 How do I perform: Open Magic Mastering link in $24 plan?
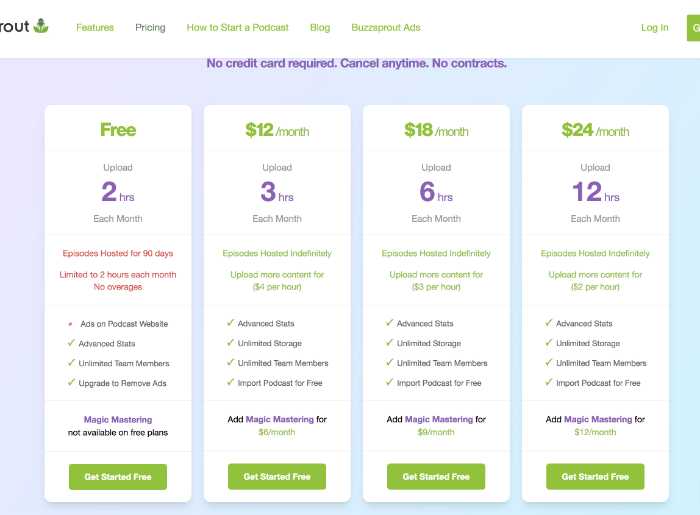click(x=598, y=419)
